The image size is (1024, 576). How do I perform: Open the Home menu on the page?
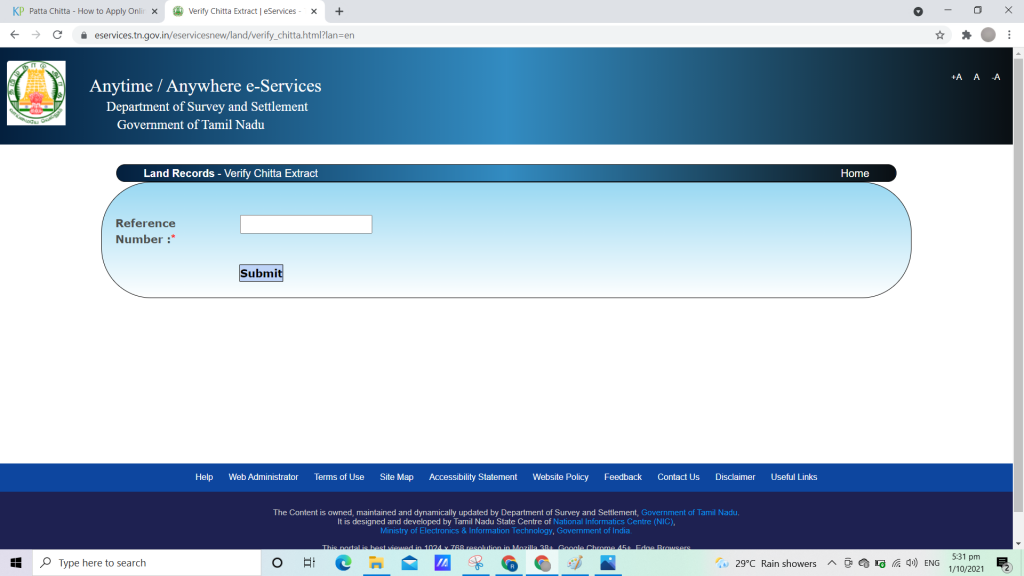coord(854,172)
